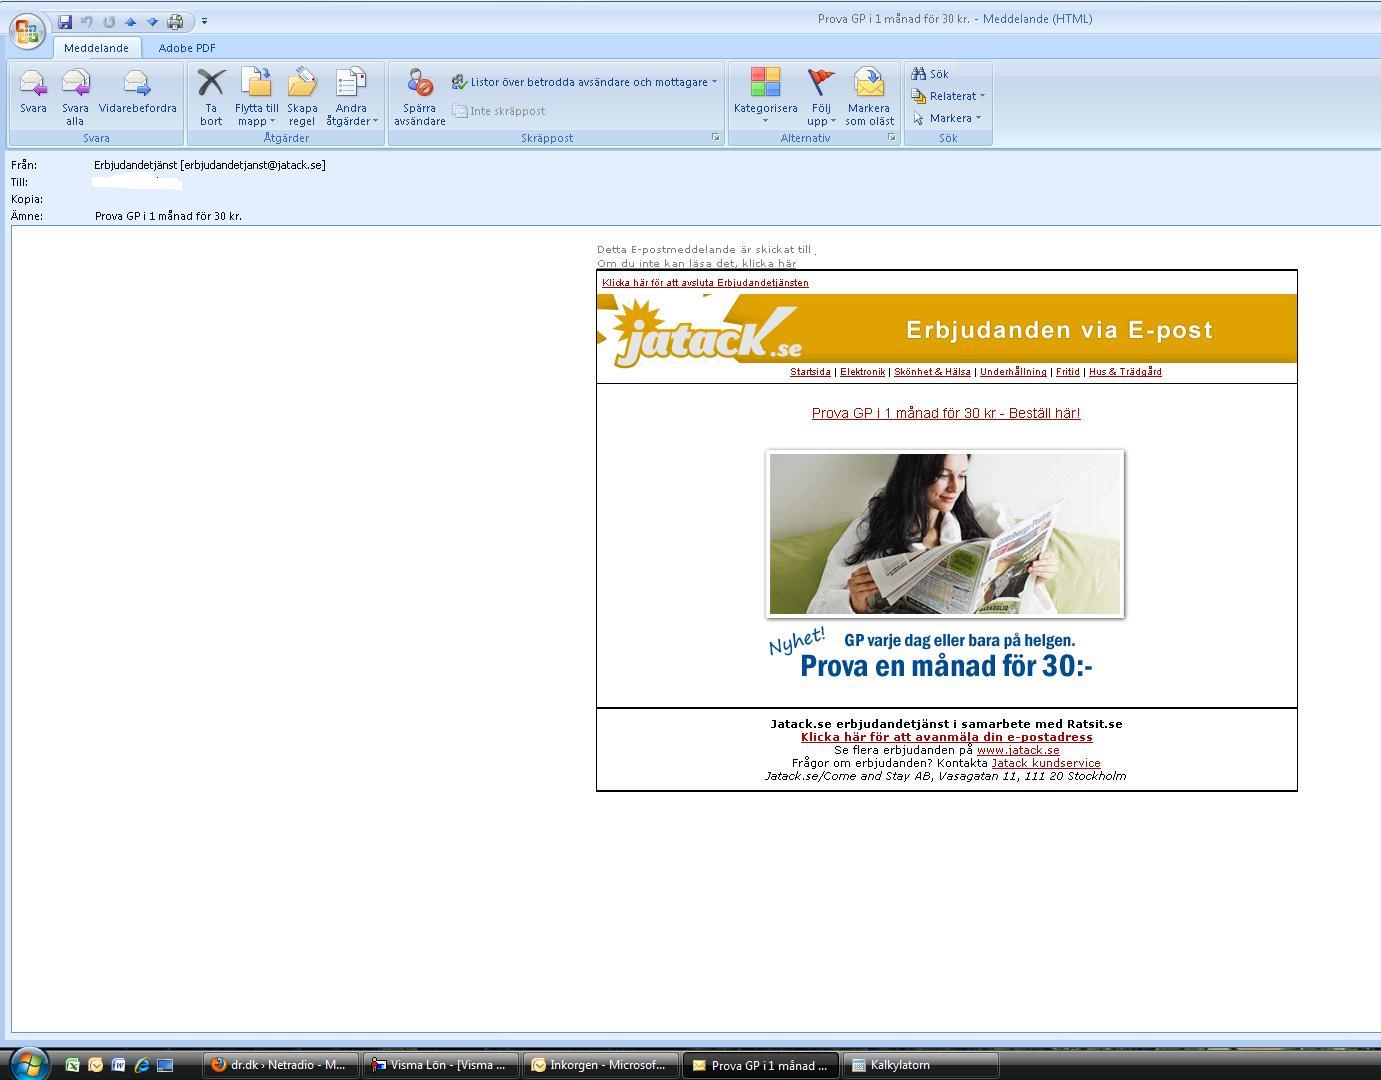
Task: Go to next item with down arrow
Action: (152, 21)
